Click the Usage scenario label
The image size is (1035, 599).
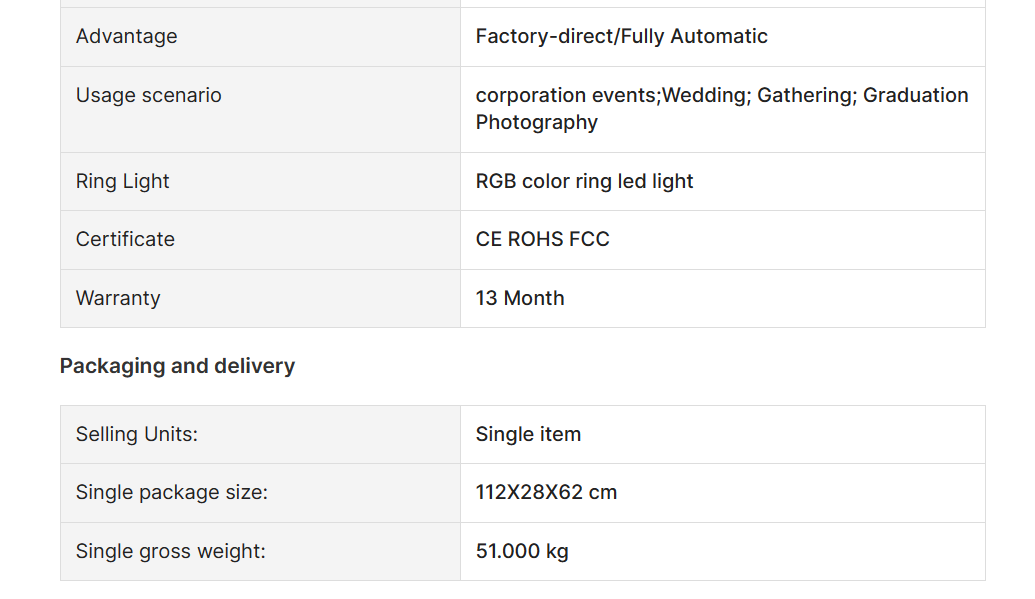pos(149,96)
